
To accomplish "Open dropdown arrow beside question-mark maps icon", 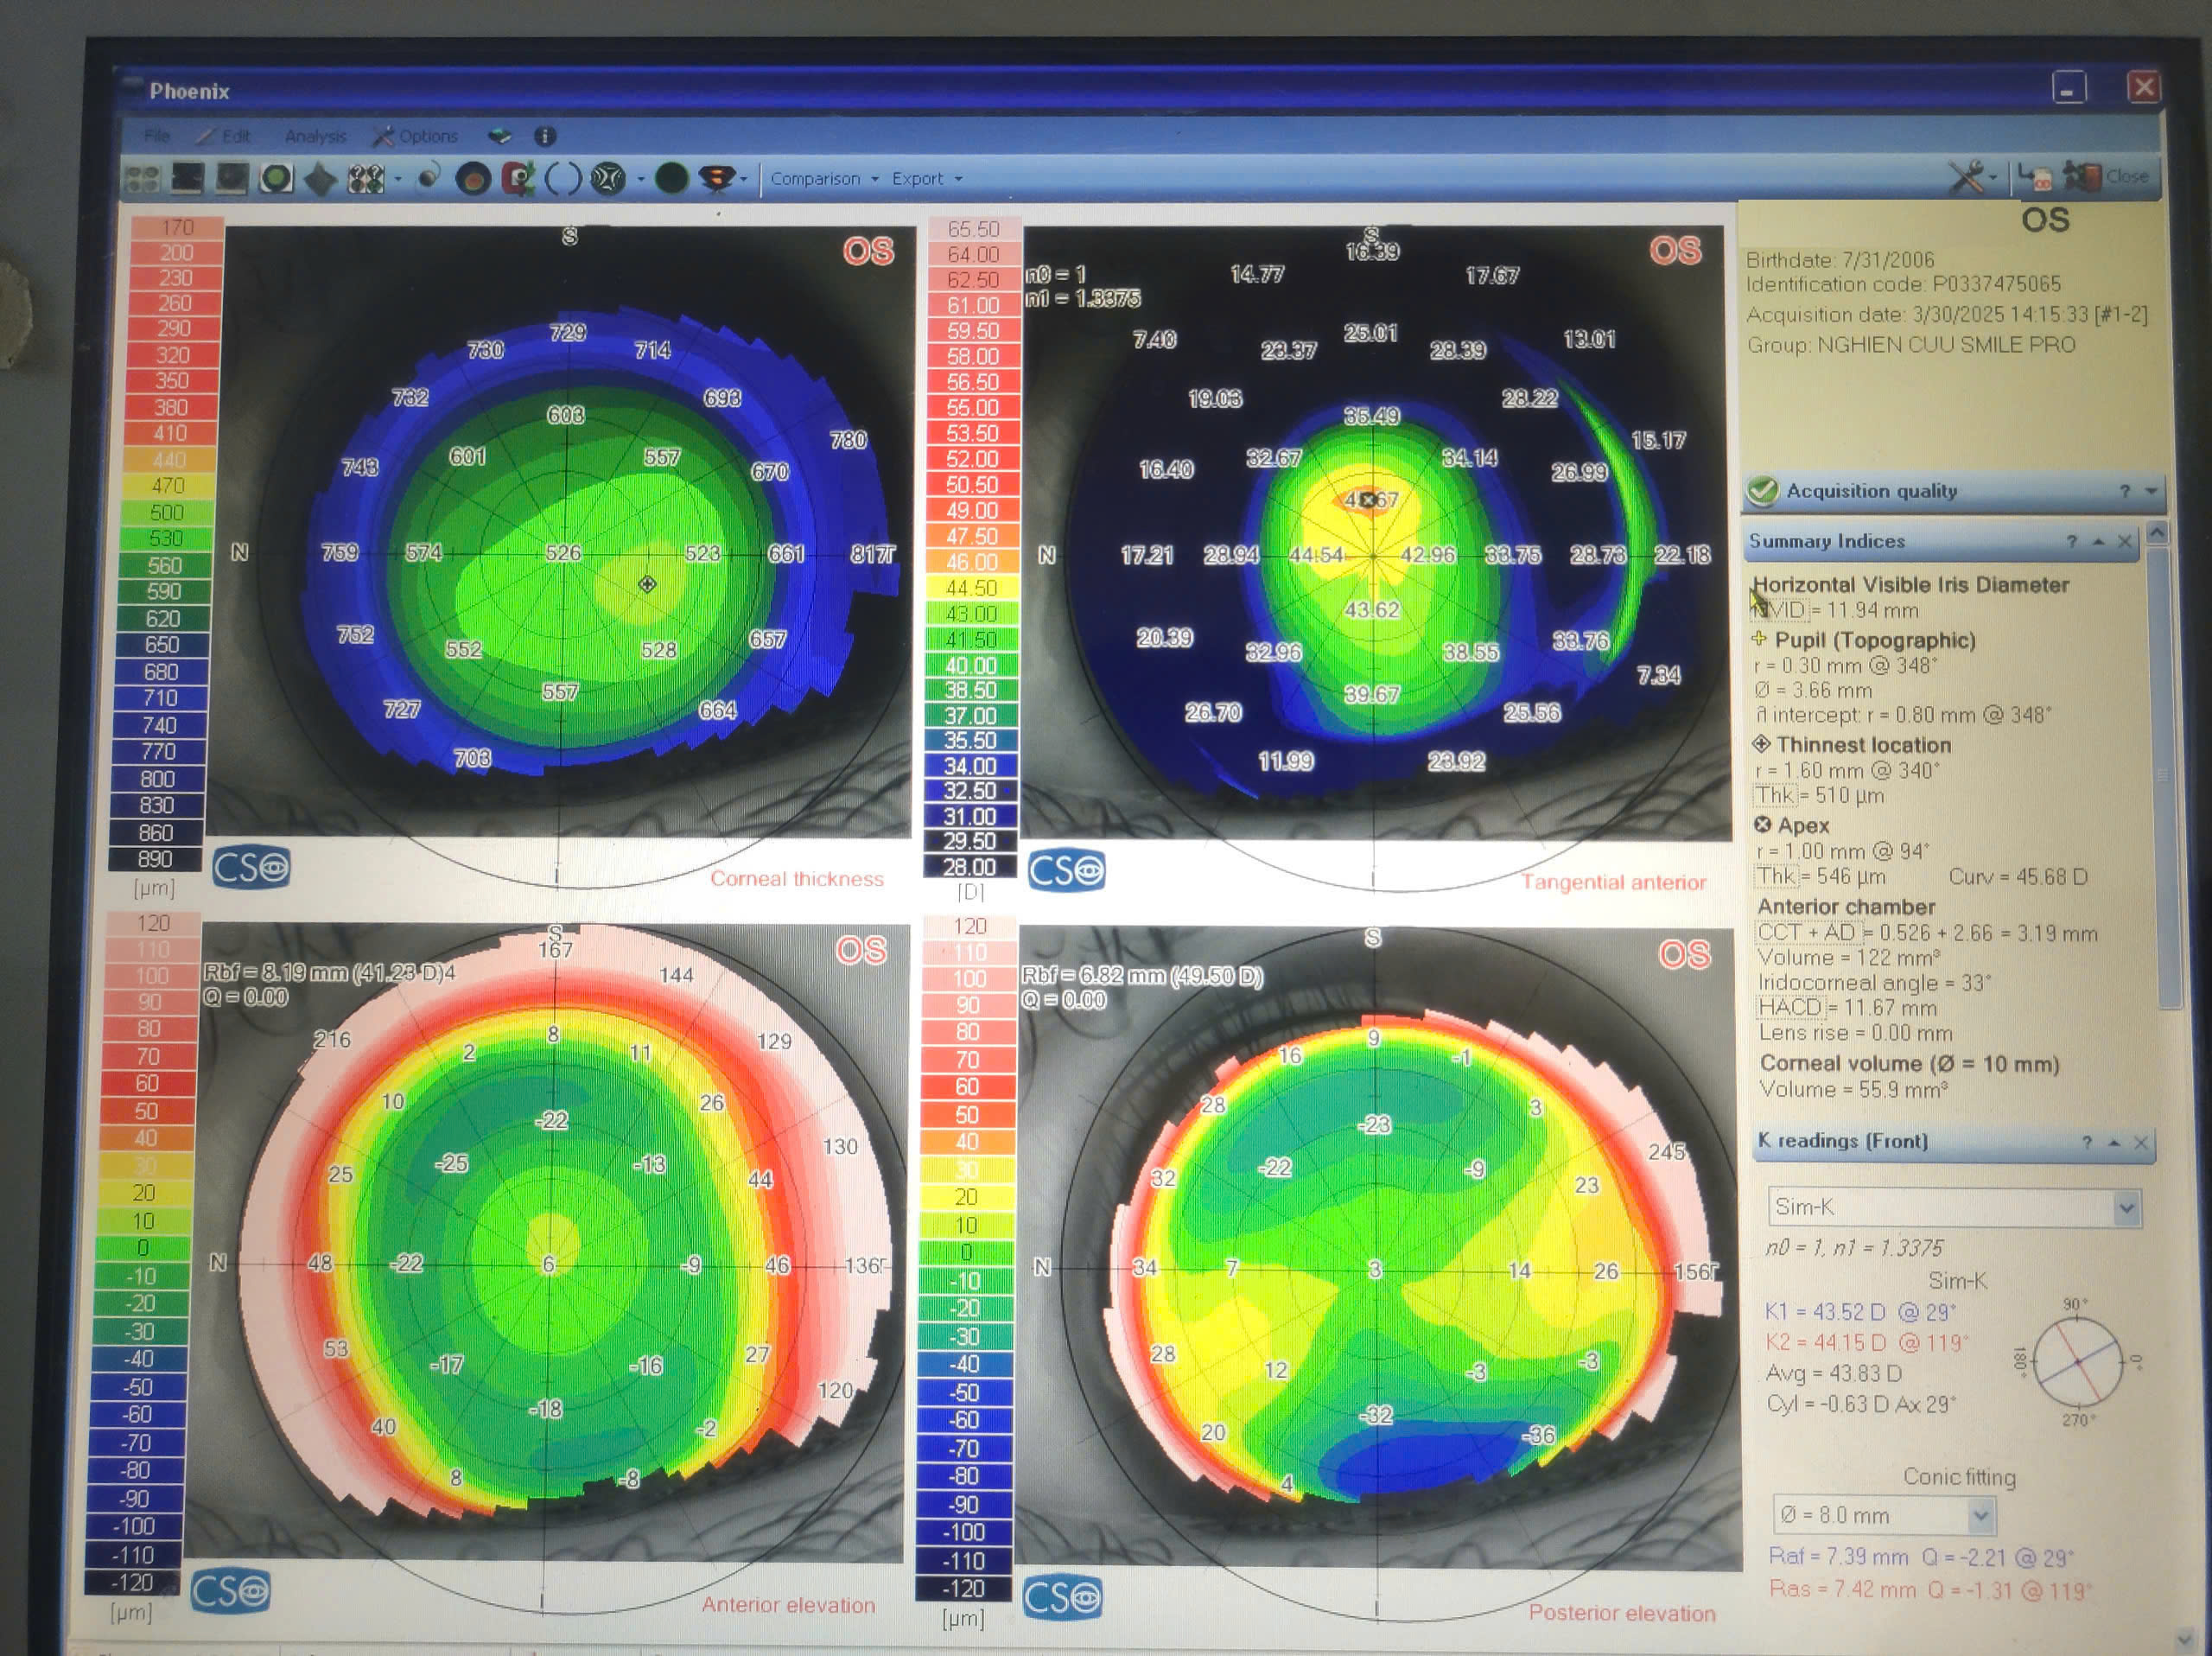I will coord(397,180).
